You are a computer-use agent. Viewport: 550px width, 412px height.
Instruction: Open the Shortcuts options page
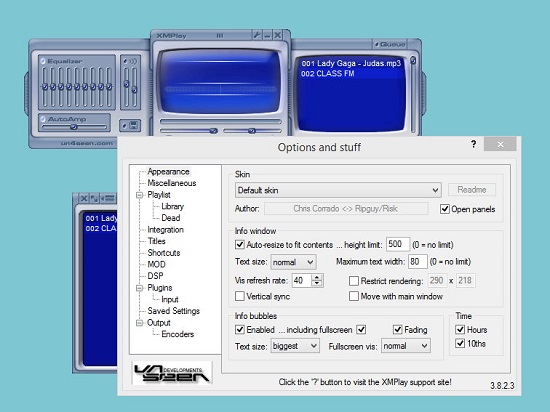163,253
